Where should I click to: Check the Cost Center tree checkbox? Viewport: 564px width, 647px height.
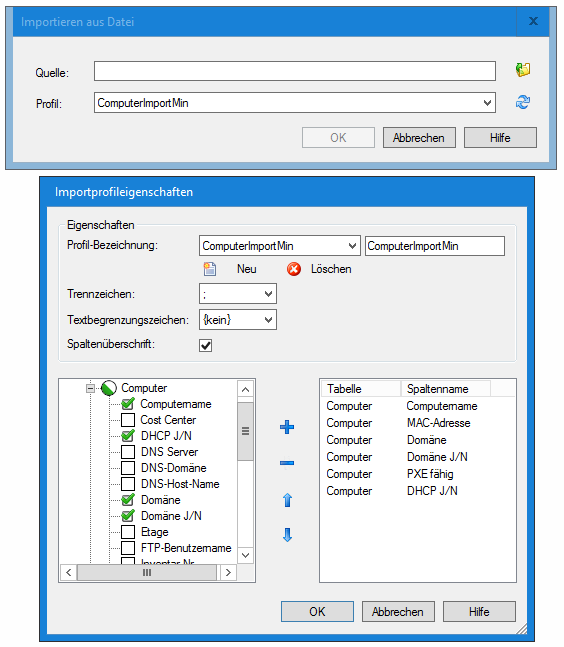[x=128, y=420]
